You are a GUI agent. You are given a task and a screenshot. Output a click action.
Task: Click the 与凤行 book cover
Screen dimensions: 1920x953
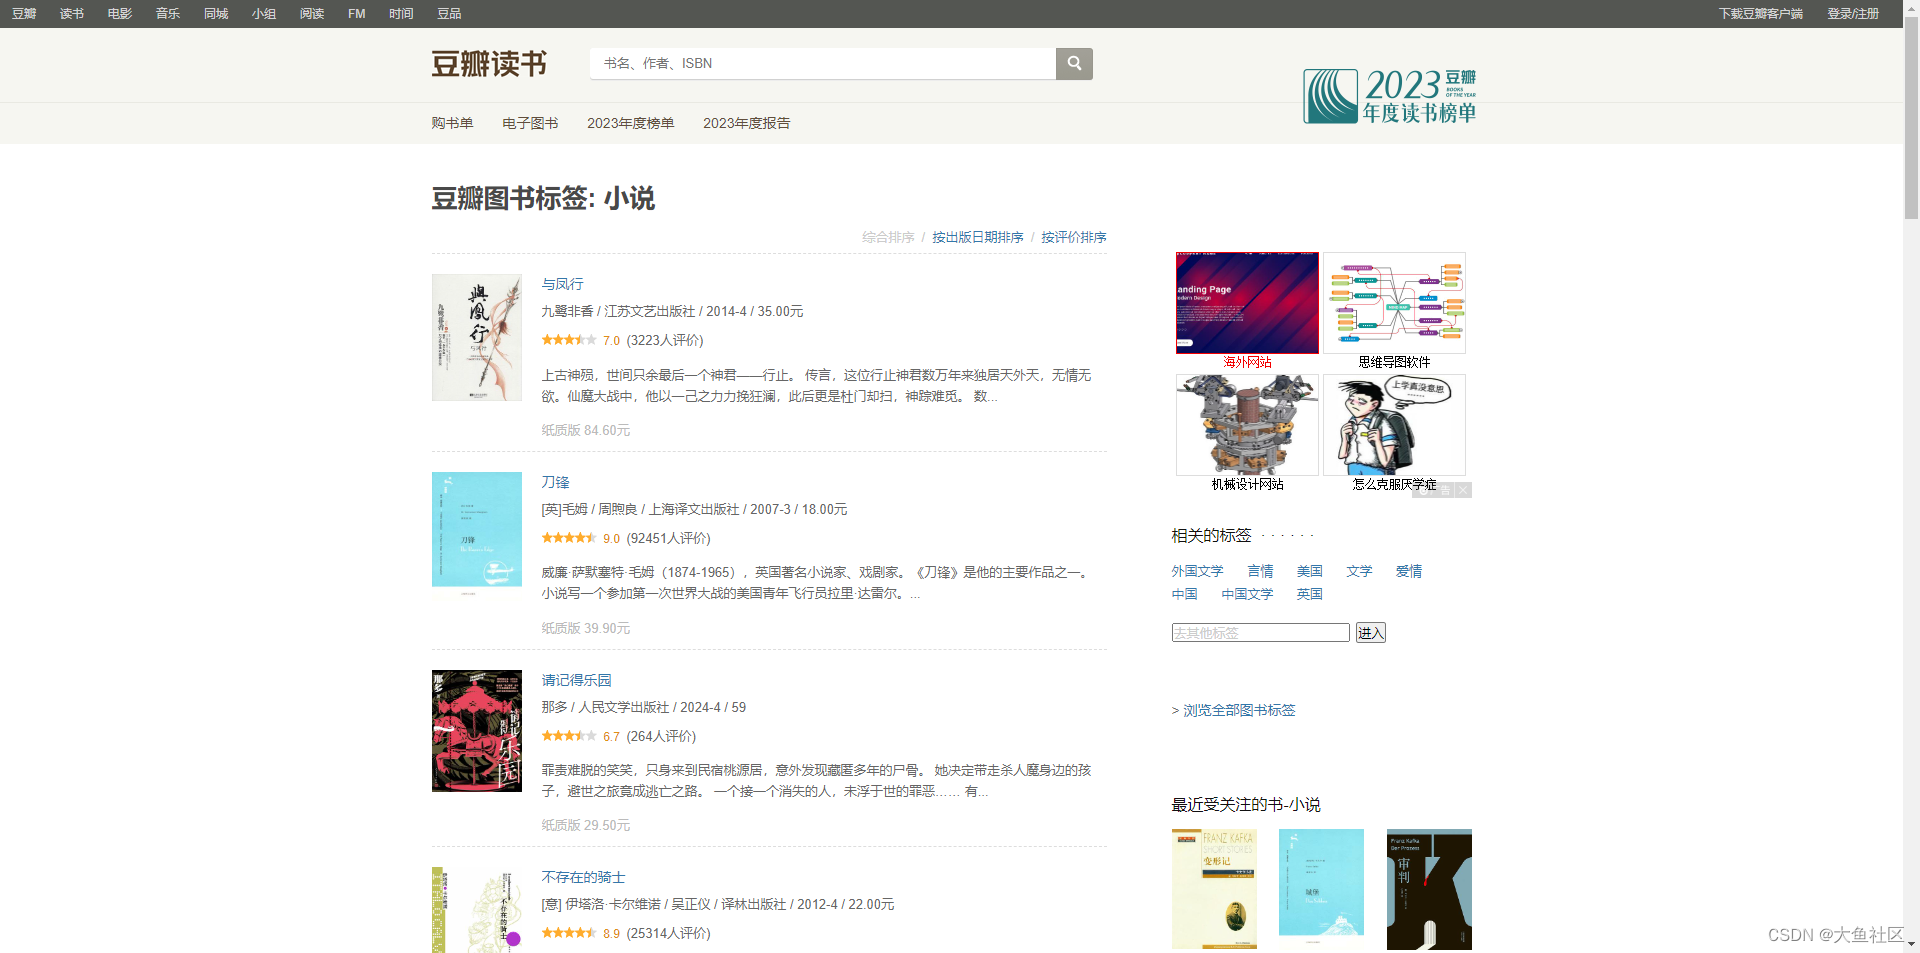[477, 338]
